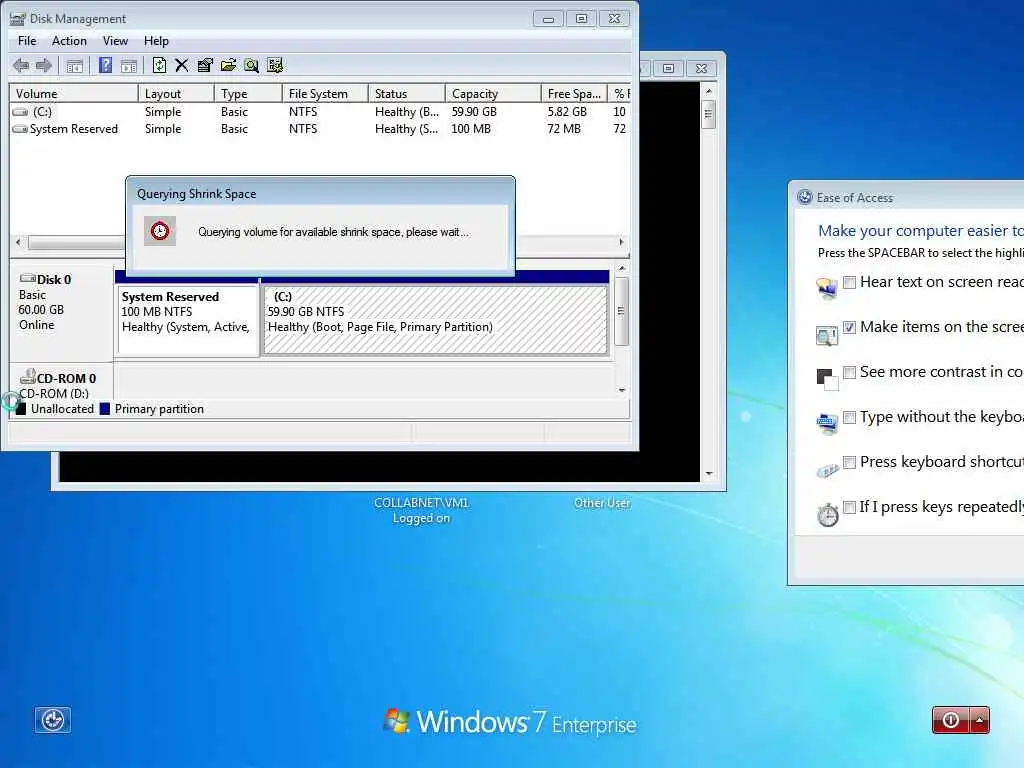
Task: Click the Forward arrow in Disk Management toolbar
Action: click(x=44, y=65)
